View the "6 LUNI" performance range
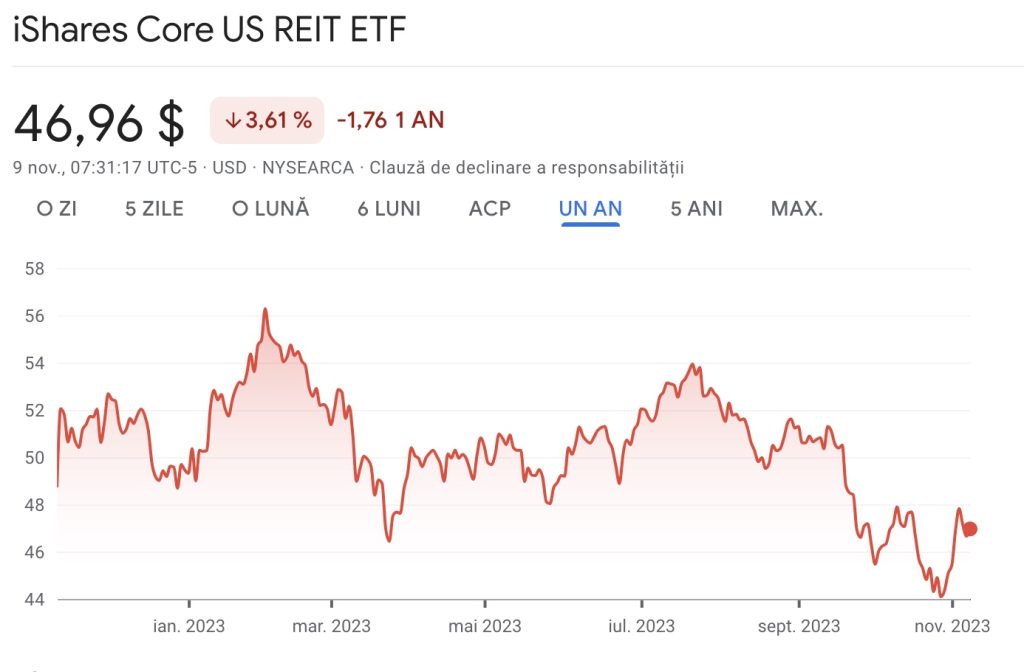Image resolution: width=1024 pixels, height=672 pixels. click(x=387, y=208)
